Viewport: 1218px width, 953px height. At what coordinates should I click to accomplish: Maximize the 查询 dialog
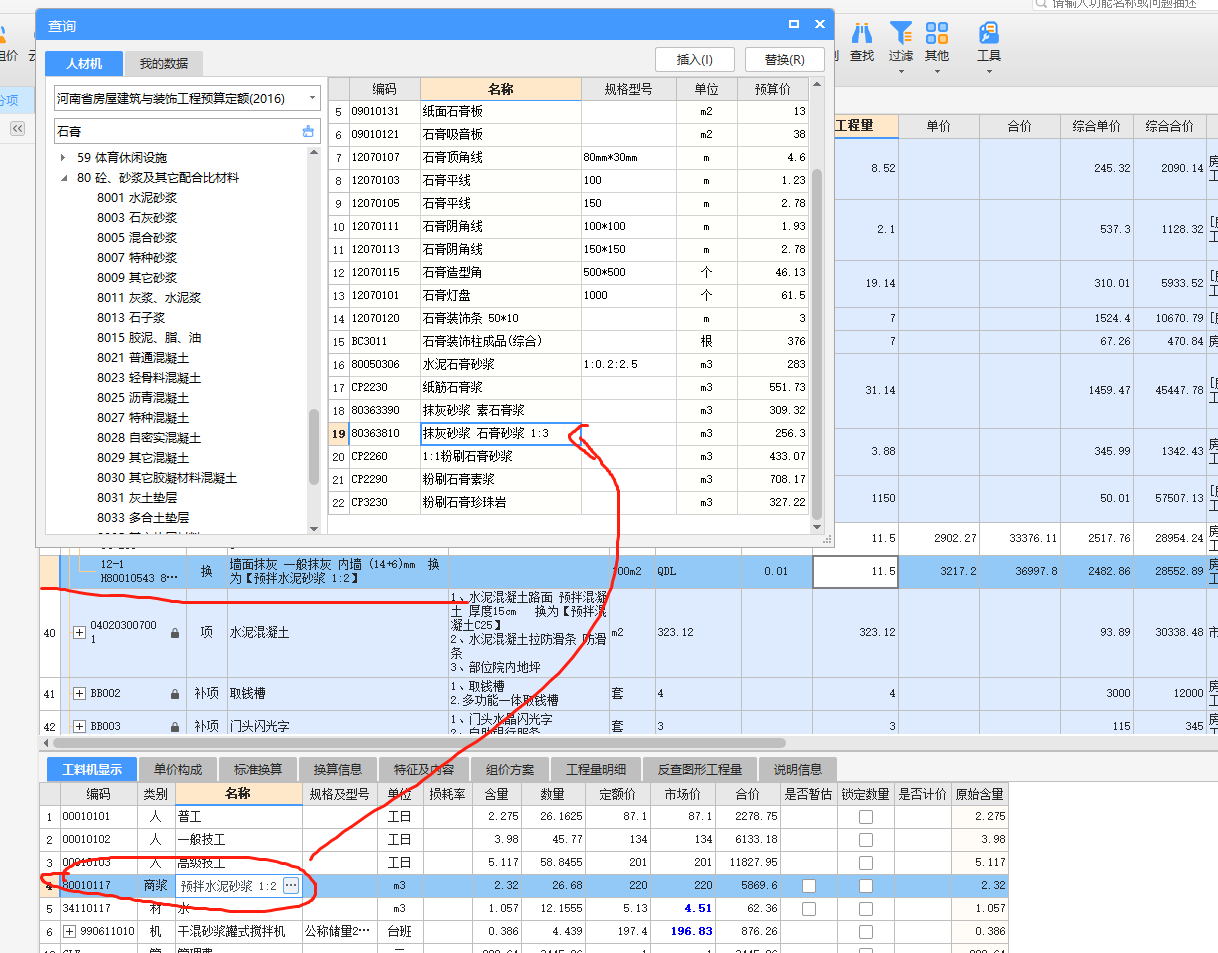(794, 24)
